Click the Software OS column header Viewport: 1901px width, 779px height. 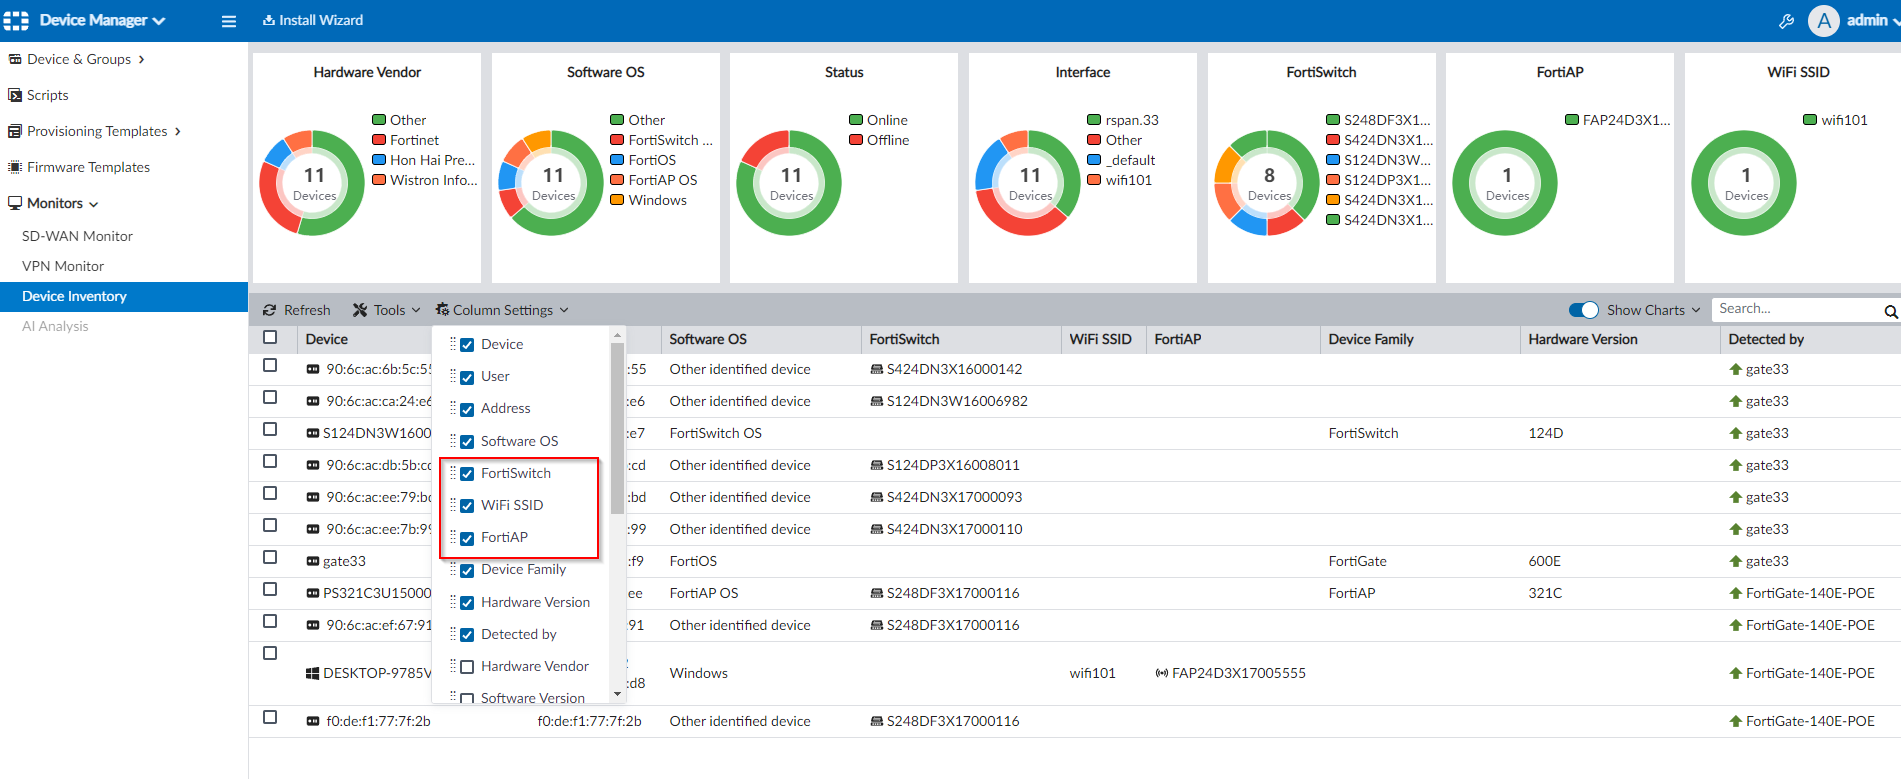[708, 339]
